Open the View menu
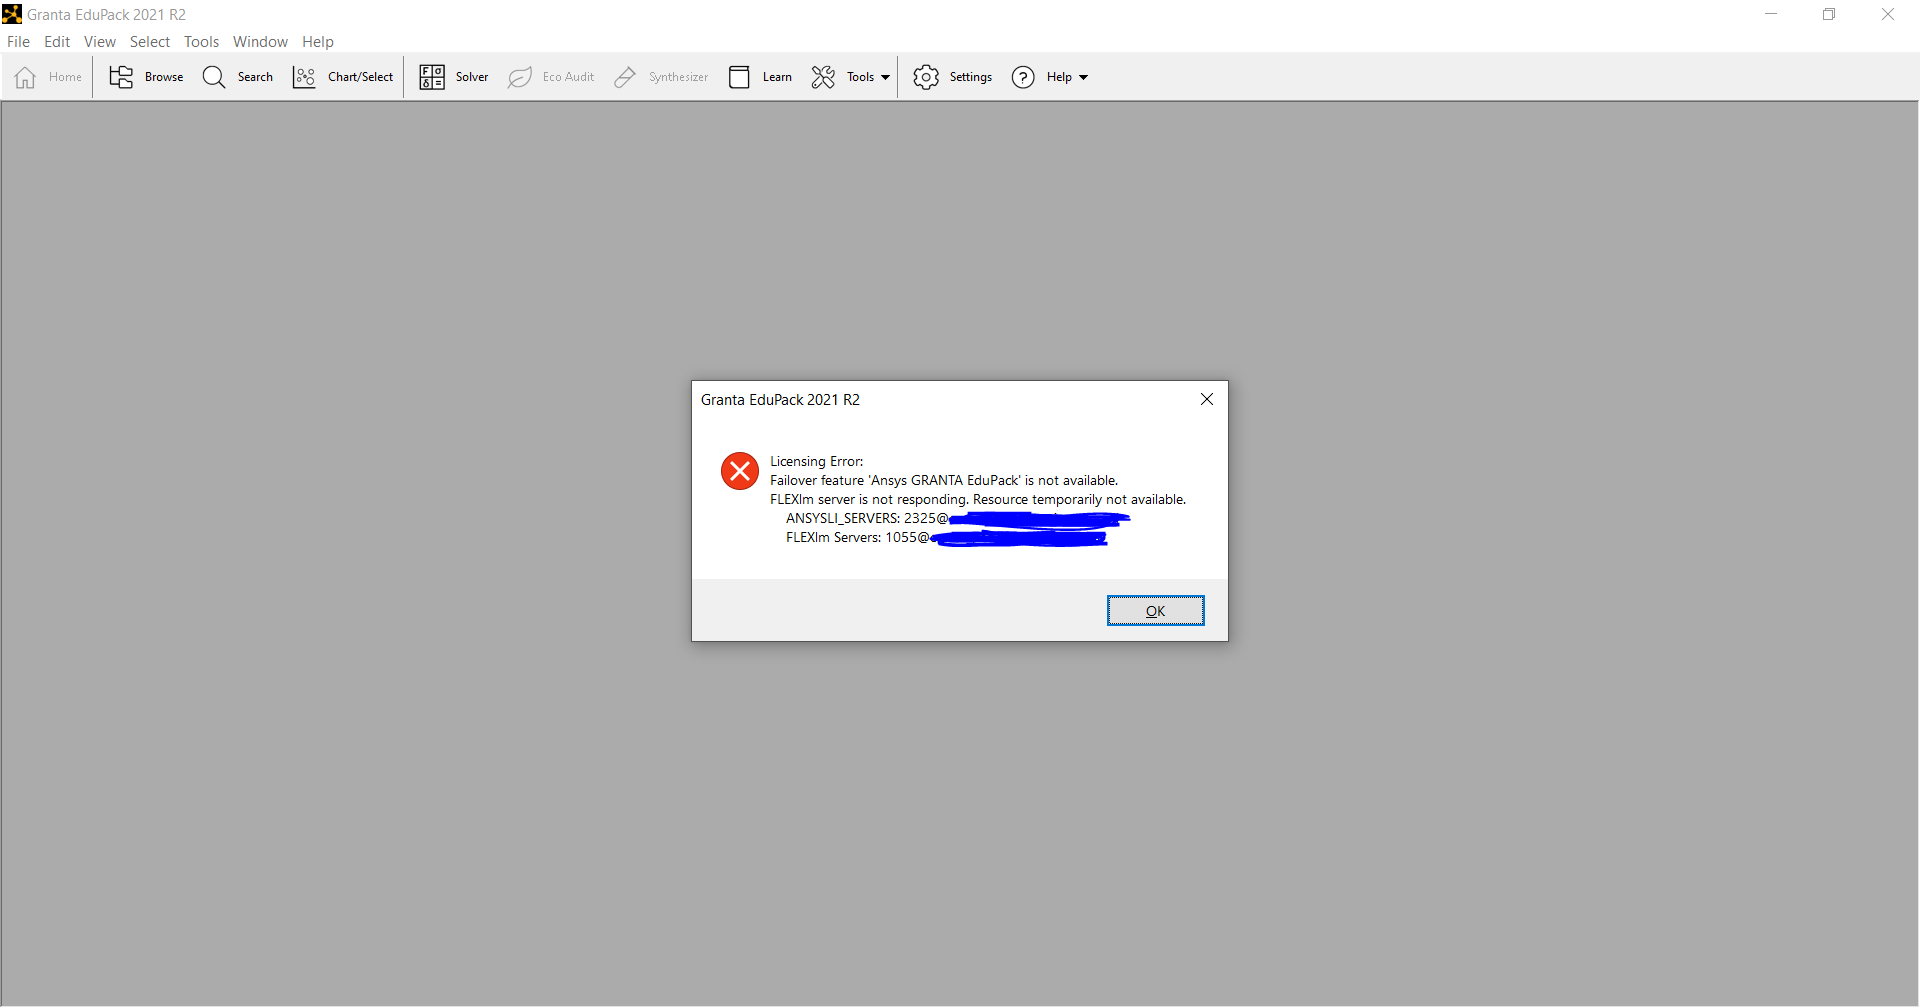Screen dimensions: 1920x1008 [x=100, y=41]
